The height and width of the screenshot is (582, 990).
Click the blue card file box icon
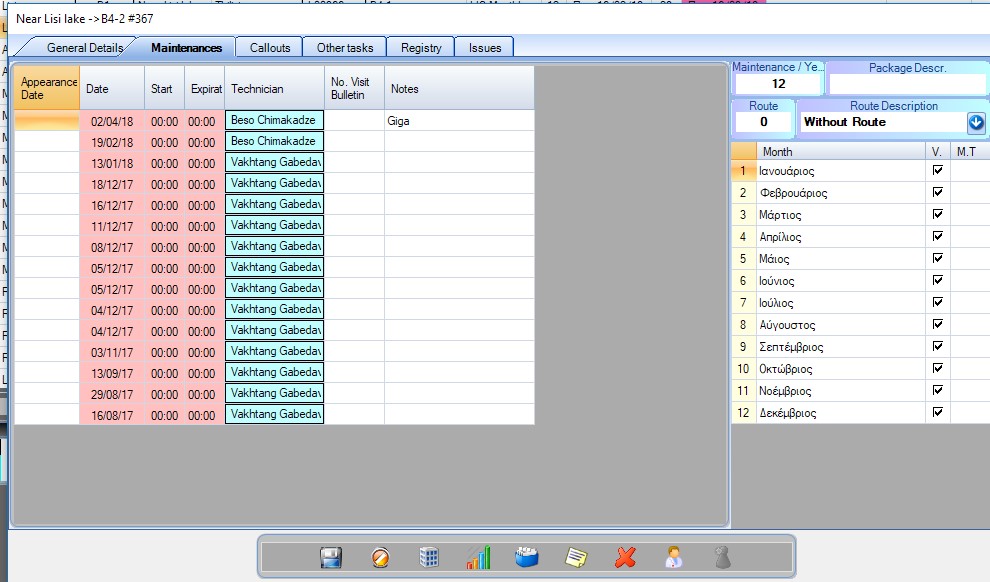(527, 558)
